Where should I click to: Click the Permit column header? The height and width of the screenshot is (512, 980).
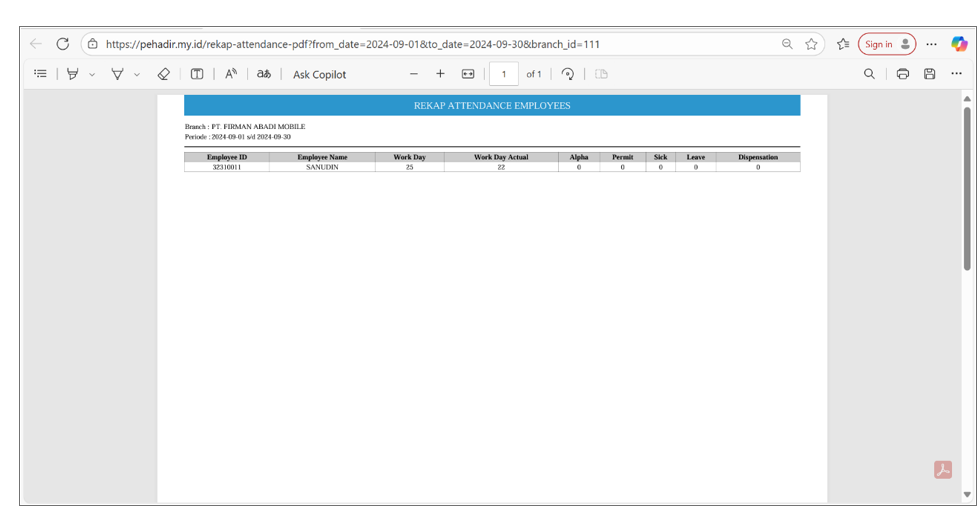(622, 157)
